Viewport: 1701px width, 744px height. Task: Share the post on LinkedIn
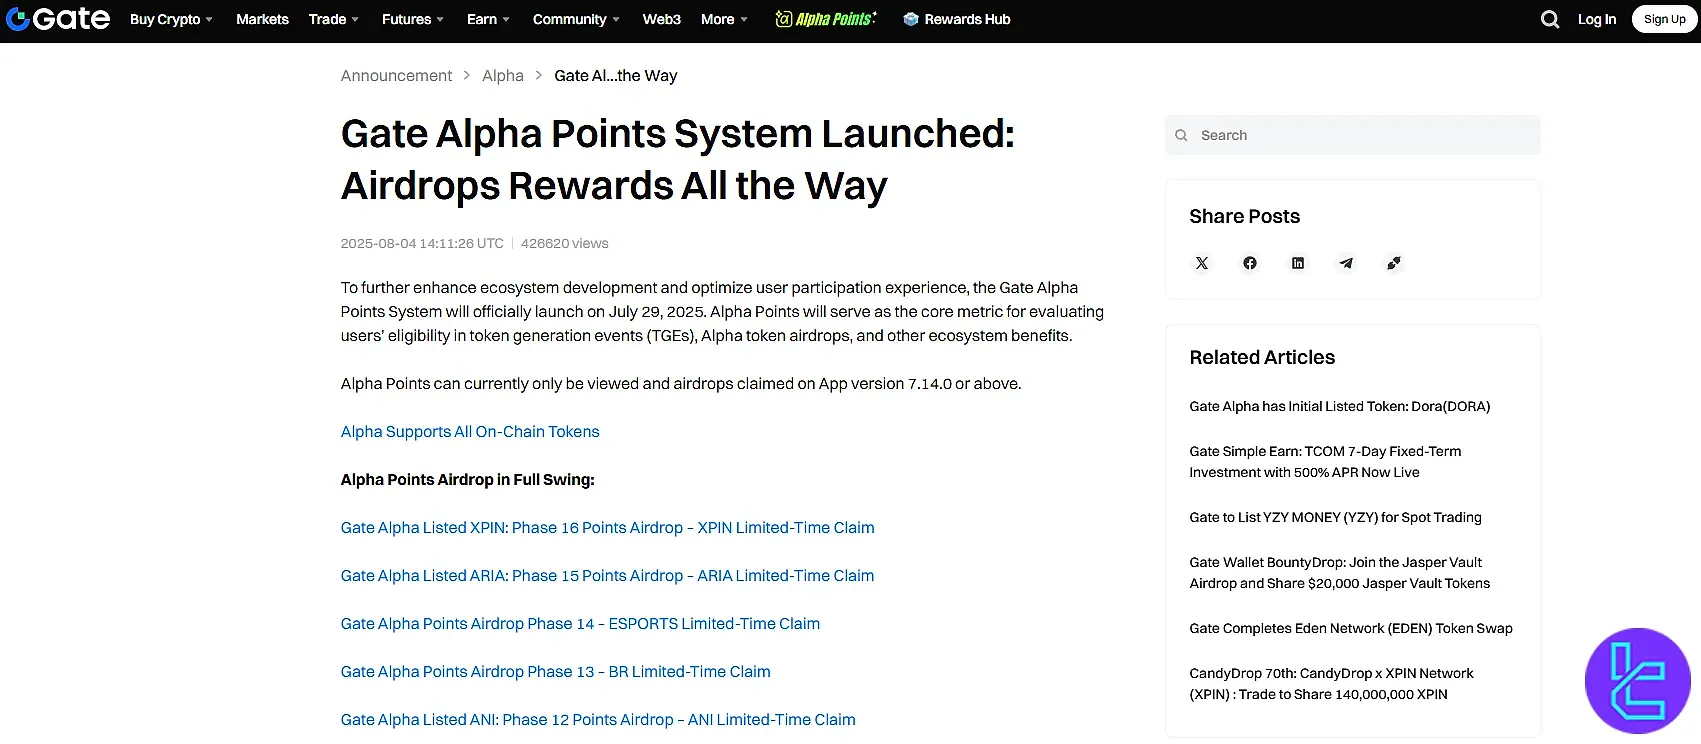click(1298, 263)
